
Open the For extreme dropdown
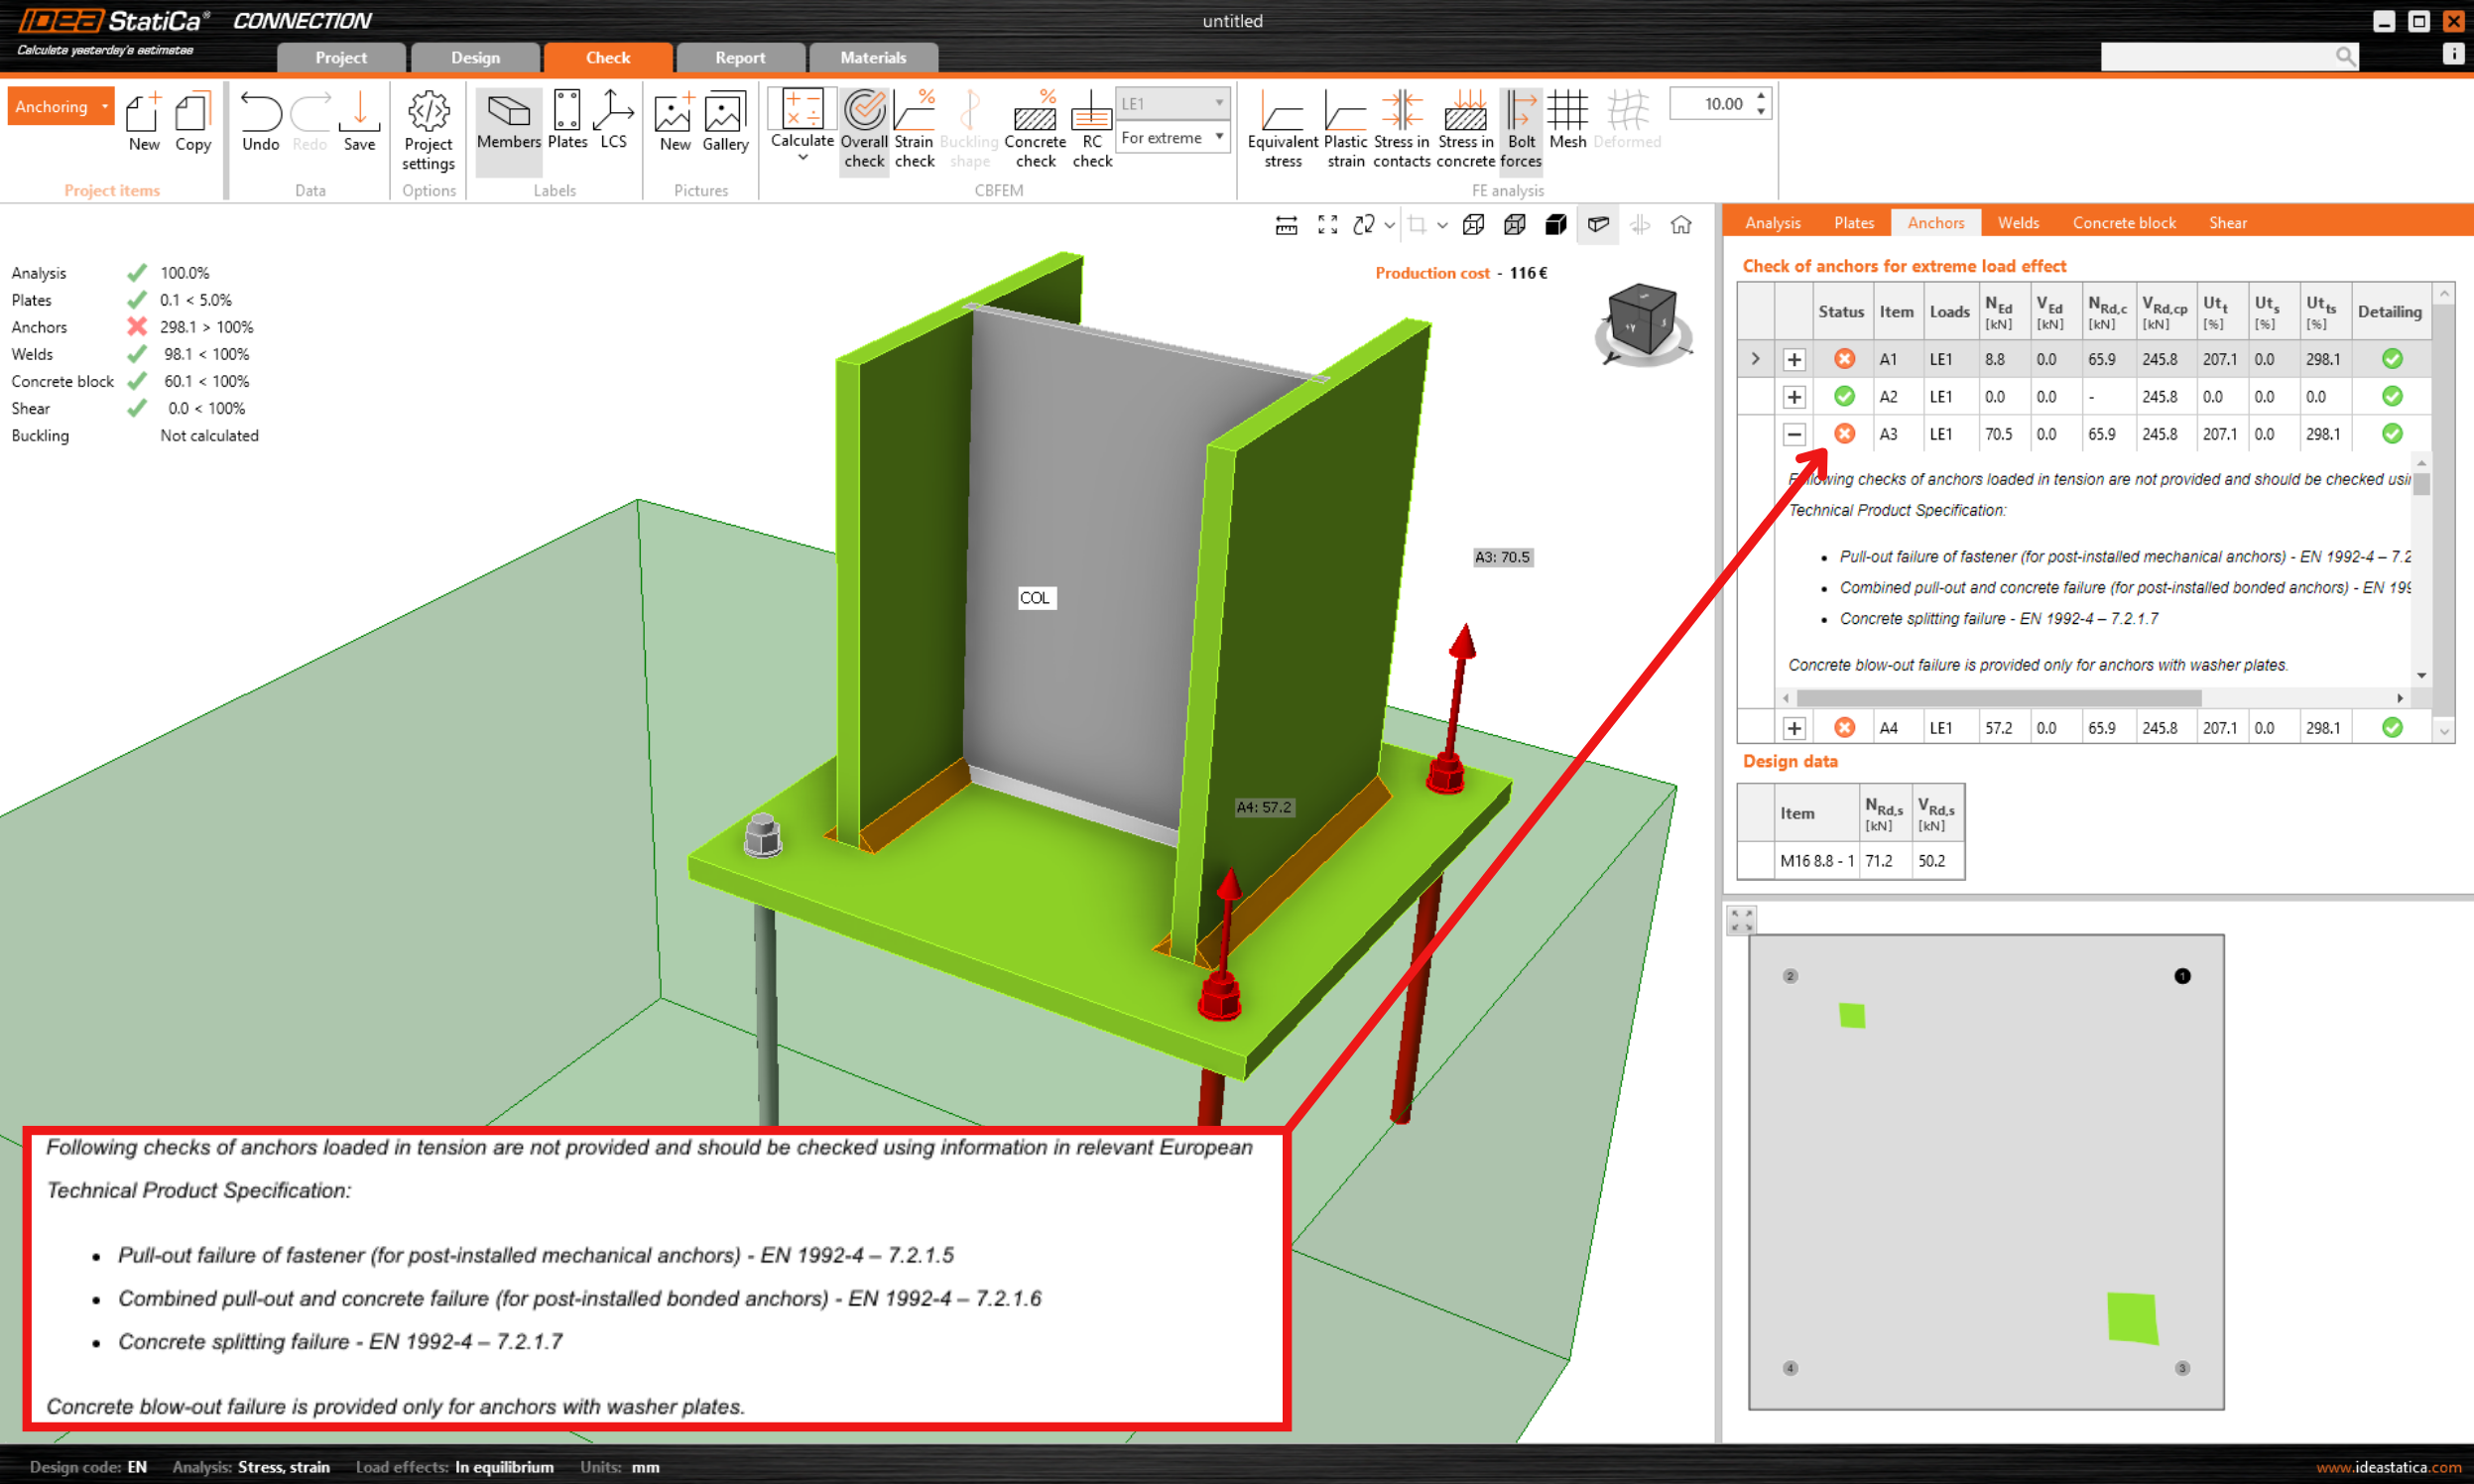[x=1172, y=138]
